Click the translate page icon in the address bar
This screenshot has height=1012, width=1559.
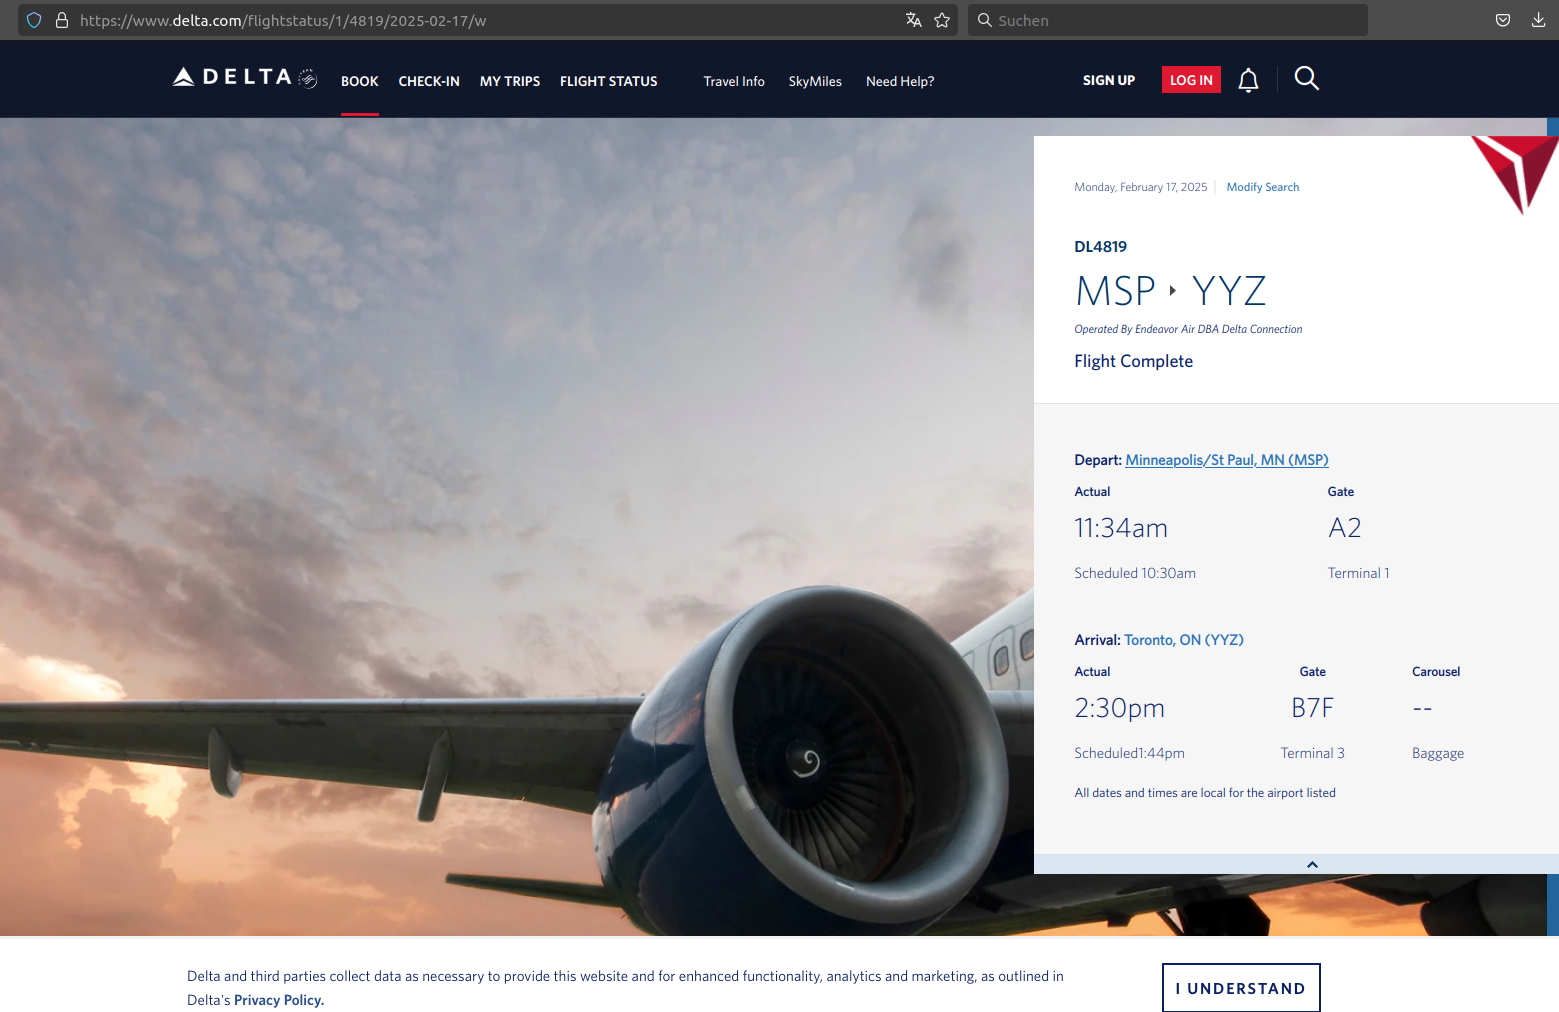click(913, 20)
